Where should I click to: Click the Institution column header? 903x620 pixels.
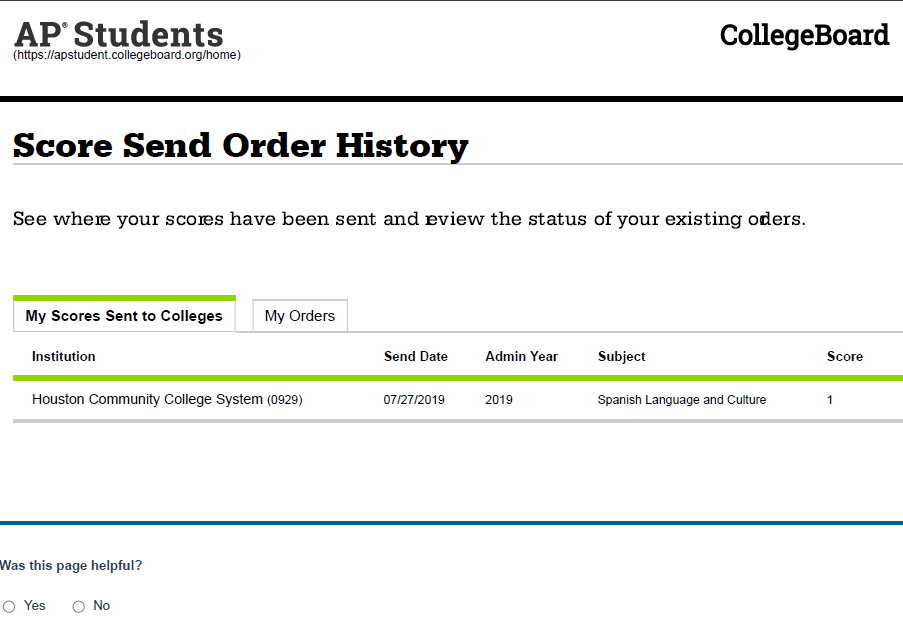point(63,356)
